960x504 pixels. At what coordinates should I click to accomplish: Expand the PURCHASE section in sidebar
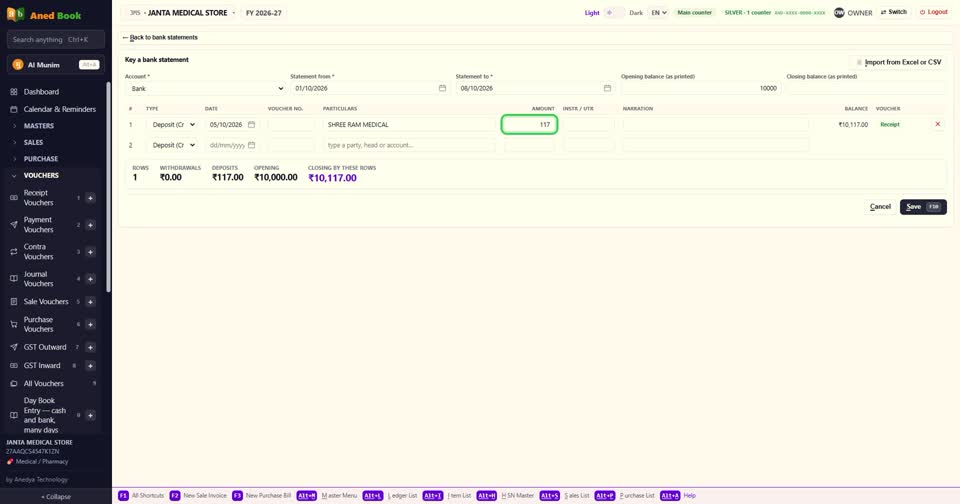coord(40,159)
